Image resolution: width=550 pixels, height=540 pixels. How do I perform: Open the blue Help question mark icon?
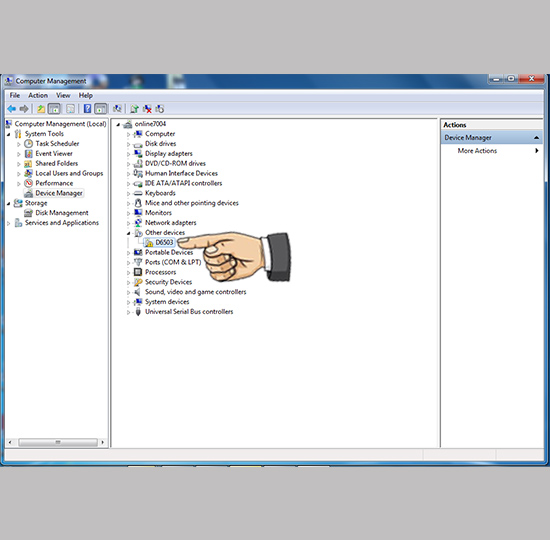[x=87, y=109]
